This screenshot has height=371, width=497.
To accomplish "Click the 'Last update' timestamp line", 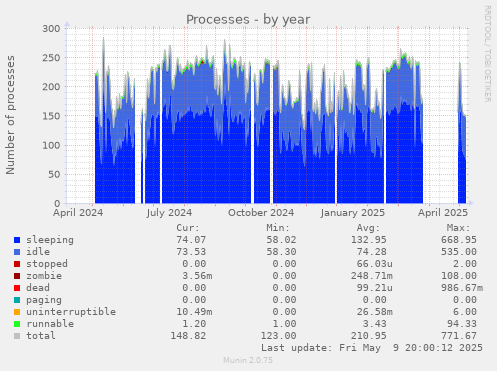I will [x=372, y=348].
